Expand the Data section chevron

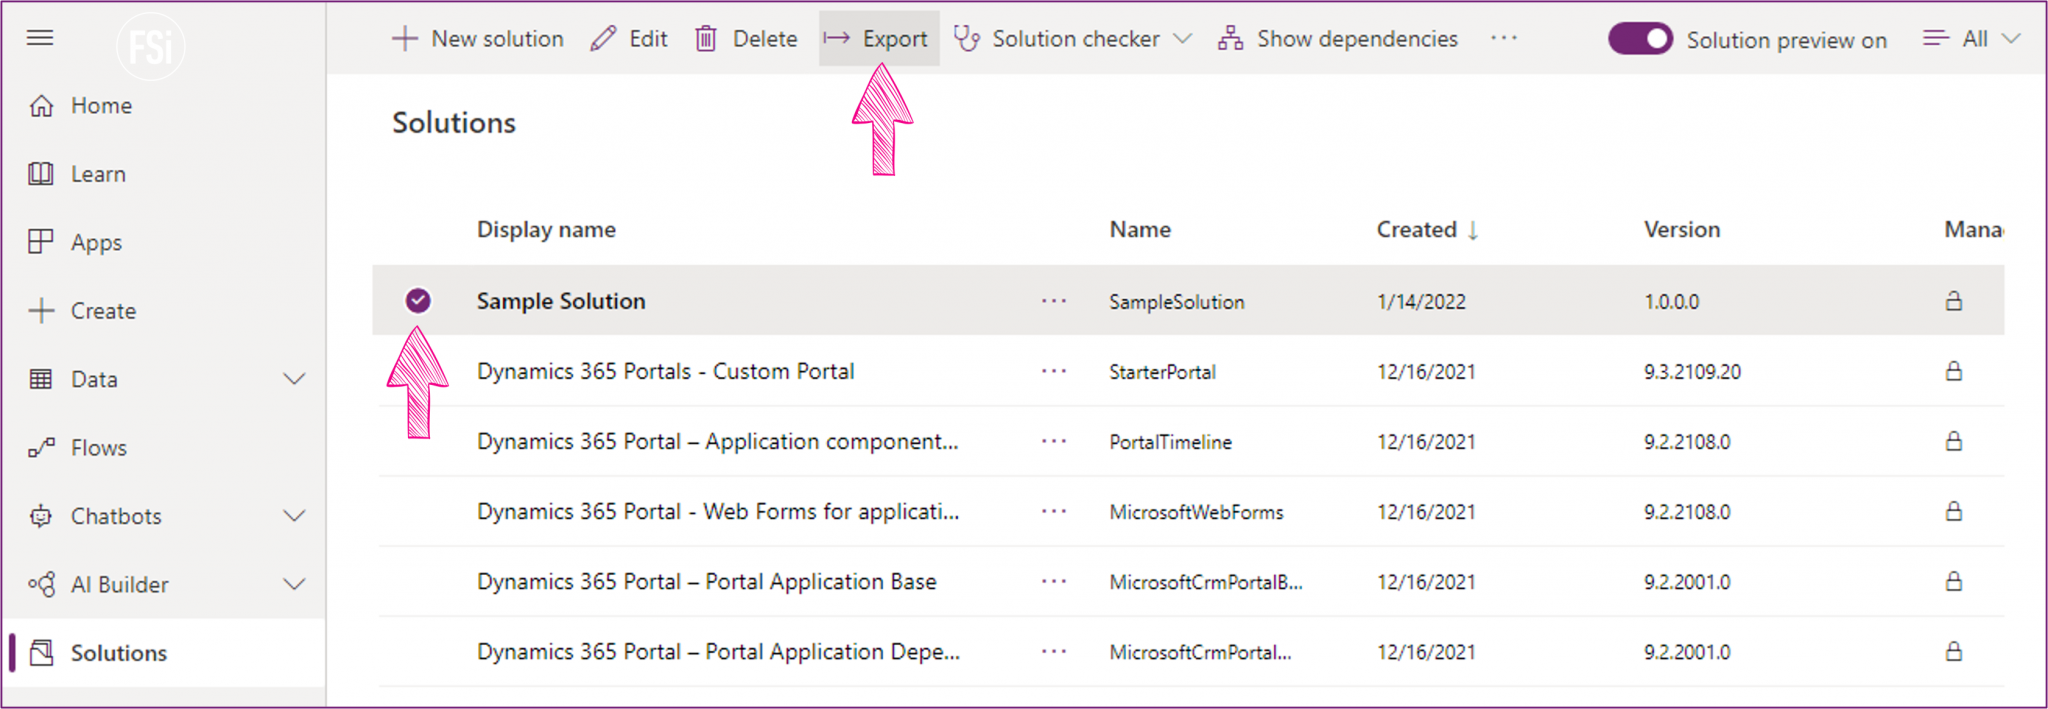pos(294,379)
